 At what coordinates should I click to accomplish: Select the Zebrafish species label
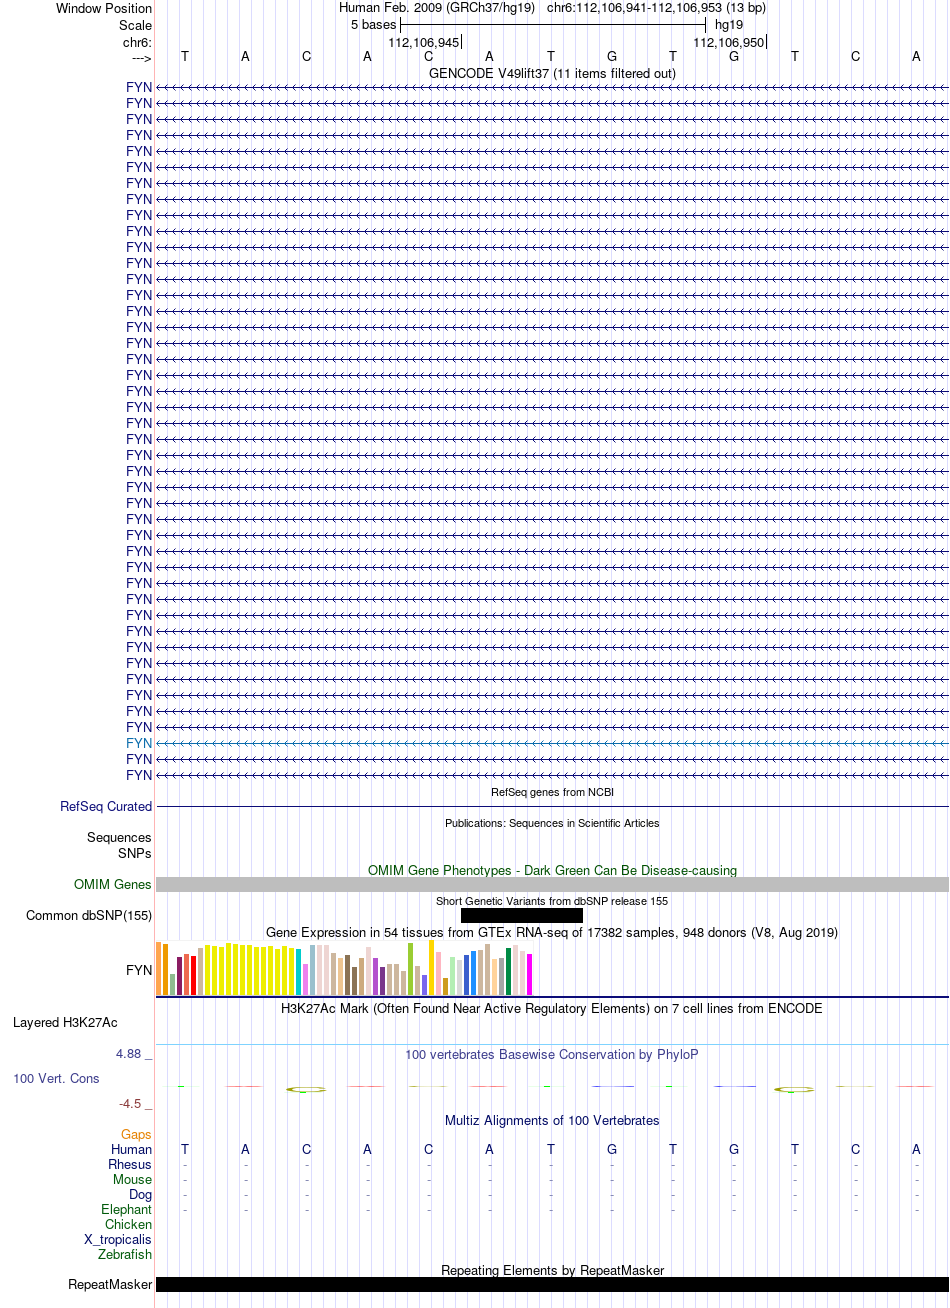(125, 1254)
